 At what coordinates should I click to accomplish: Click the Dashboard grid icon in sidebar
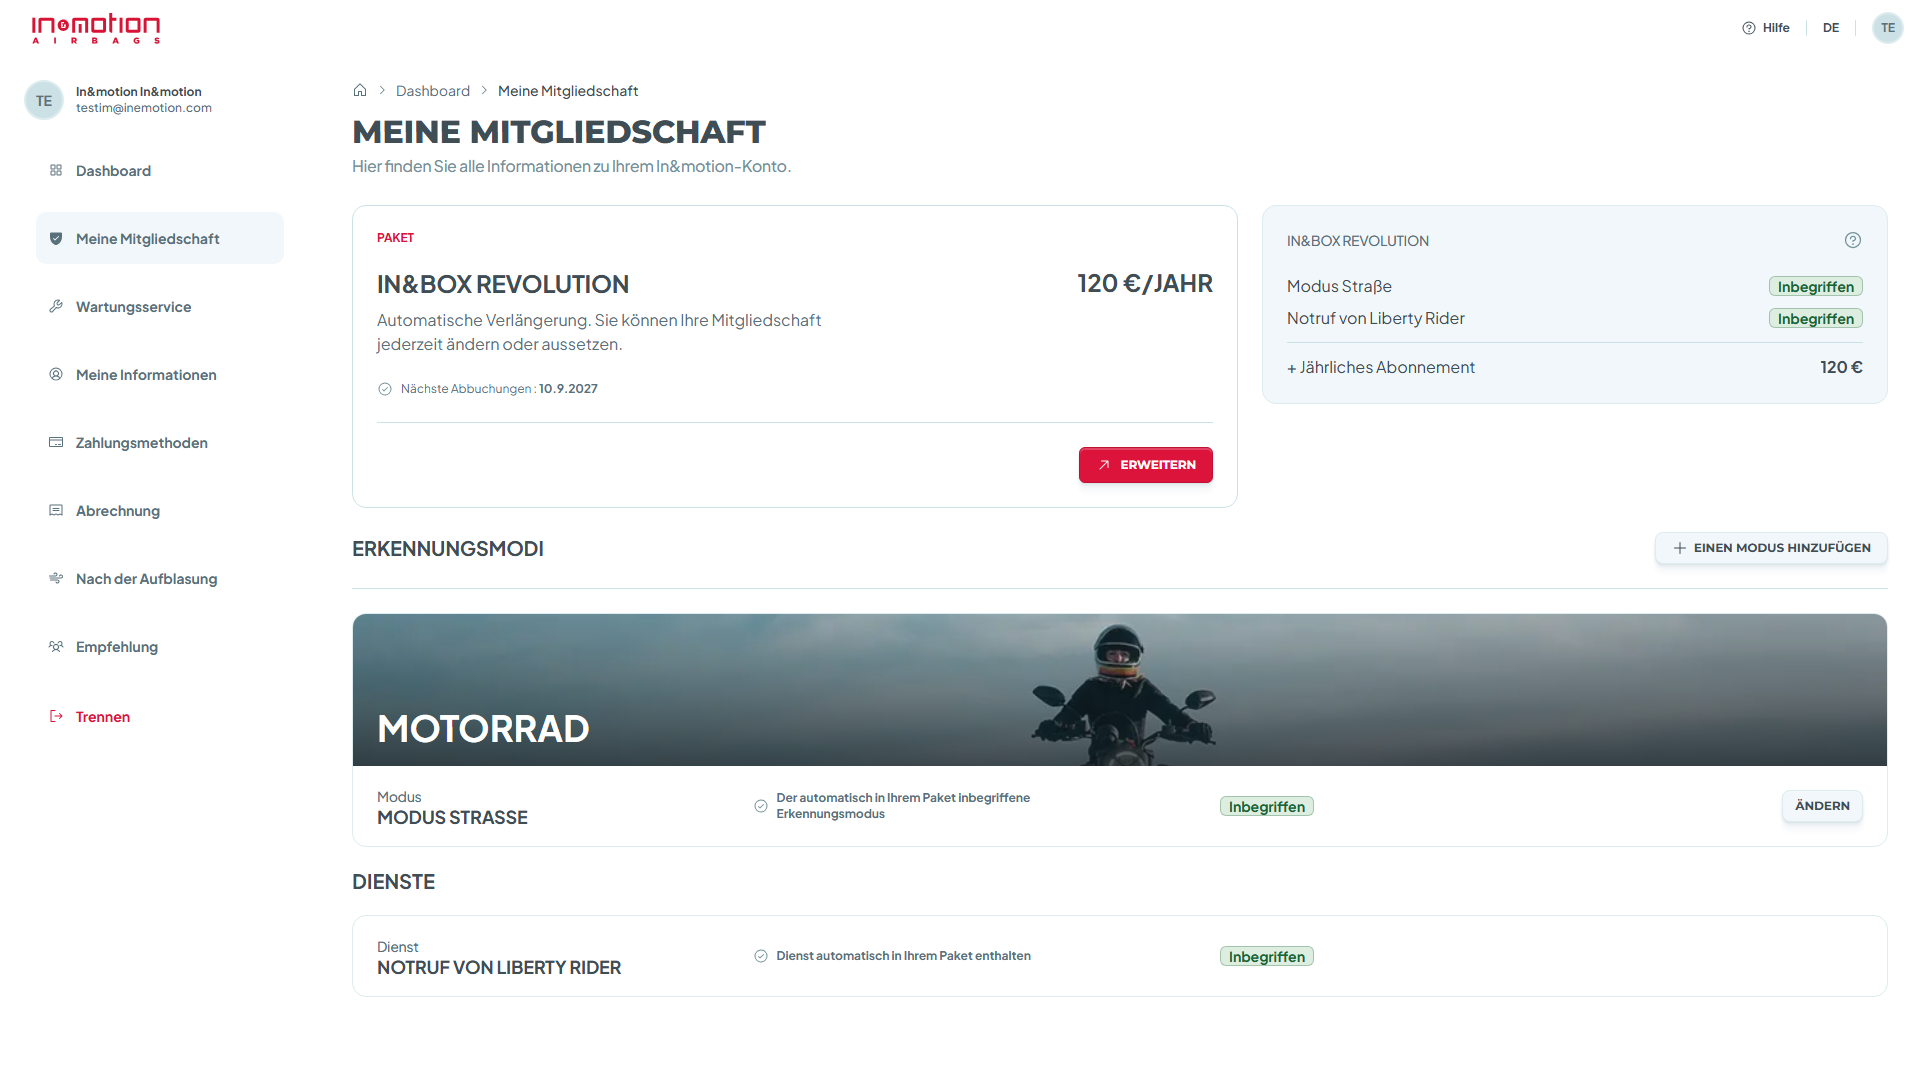coord(56,171)
